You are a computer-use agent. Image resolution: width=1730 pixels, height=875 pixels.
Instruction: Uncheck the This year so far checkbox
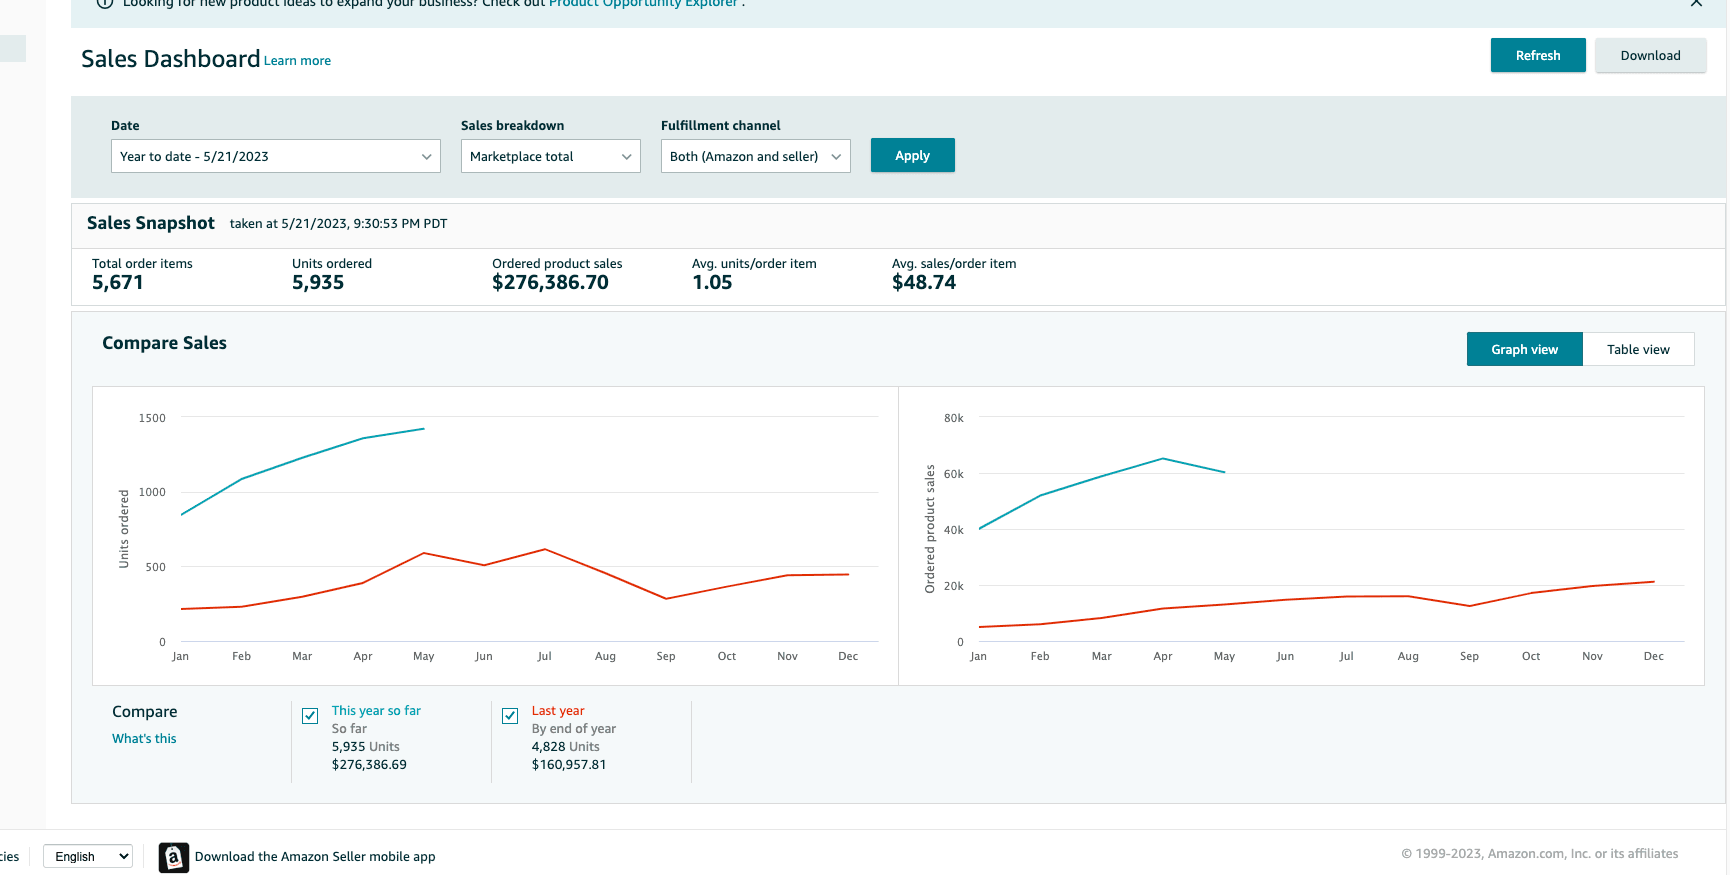click(x=310, y=716)
